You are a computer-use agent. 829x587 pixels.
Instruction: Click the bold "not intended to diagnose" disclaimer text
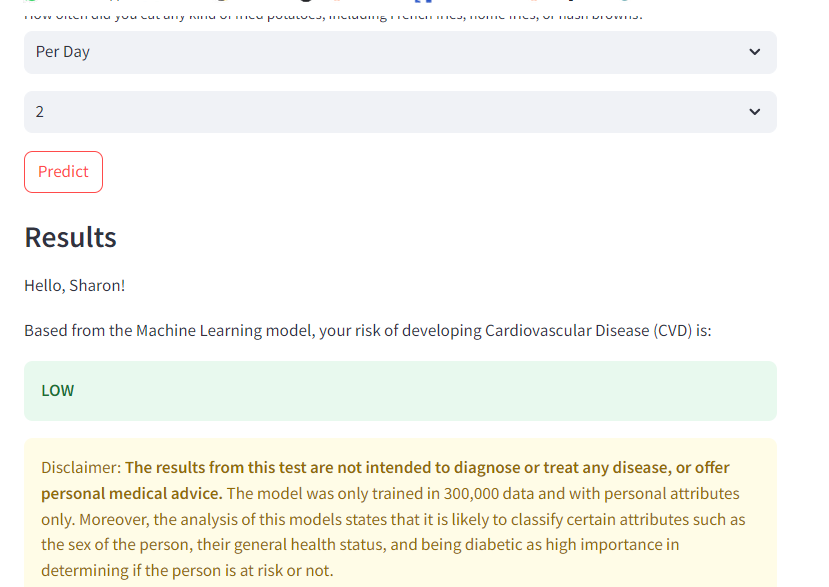pyautogui.click(x=393, y=467)
